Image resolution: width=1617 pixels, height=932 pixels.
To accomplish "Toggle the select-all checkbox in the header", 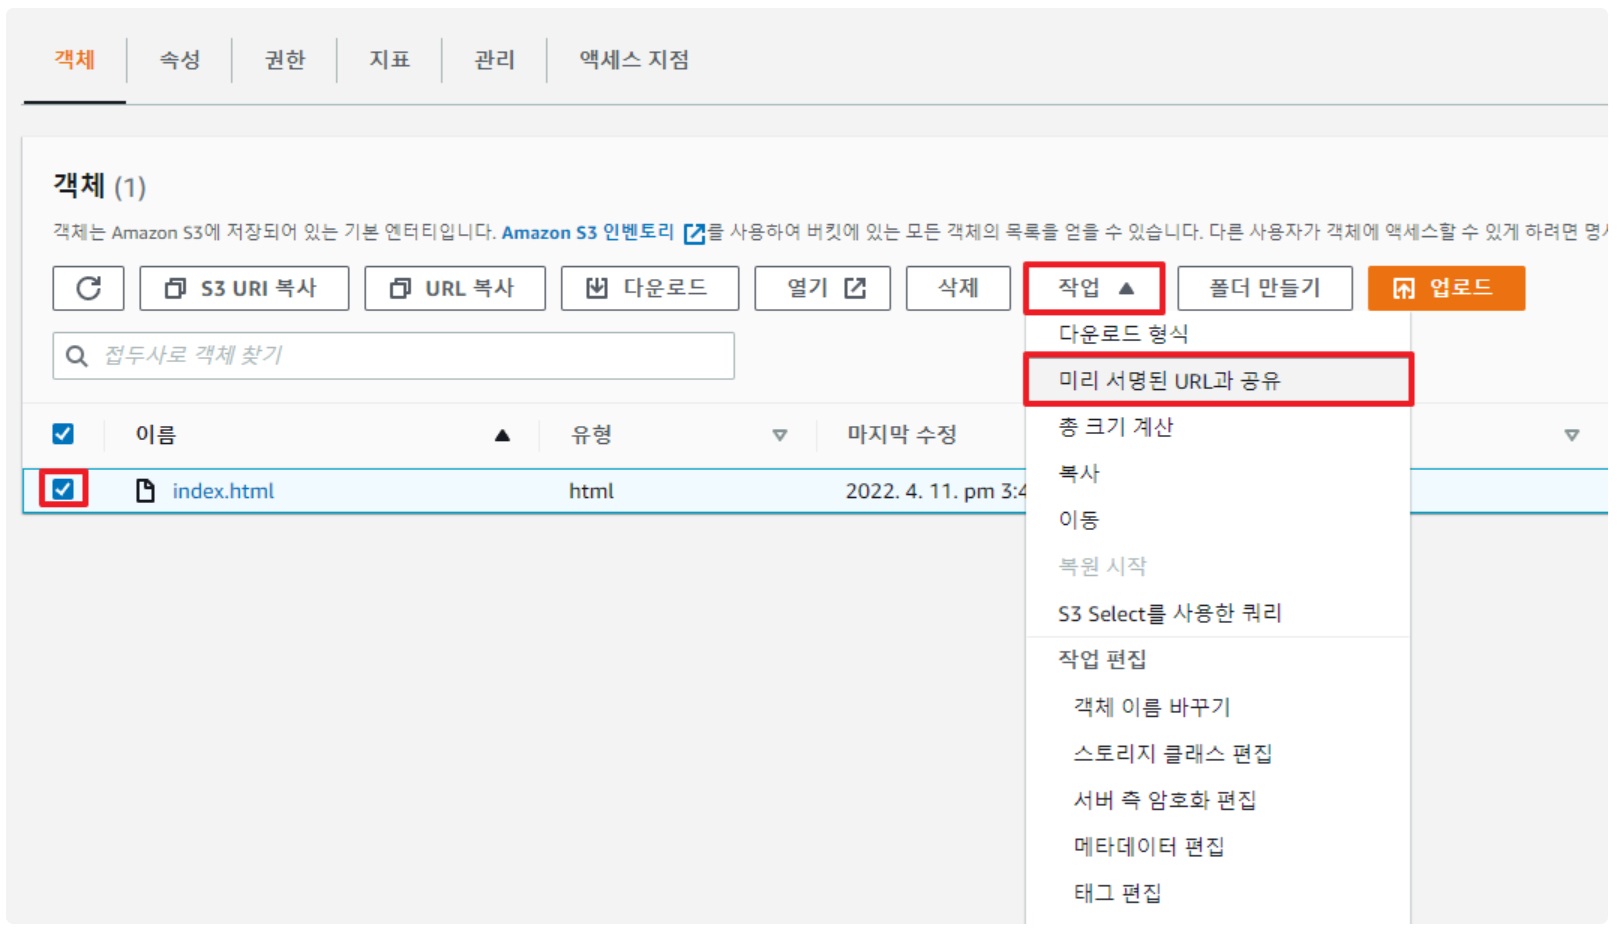I will pyautogui.click(x=63, y=434).
